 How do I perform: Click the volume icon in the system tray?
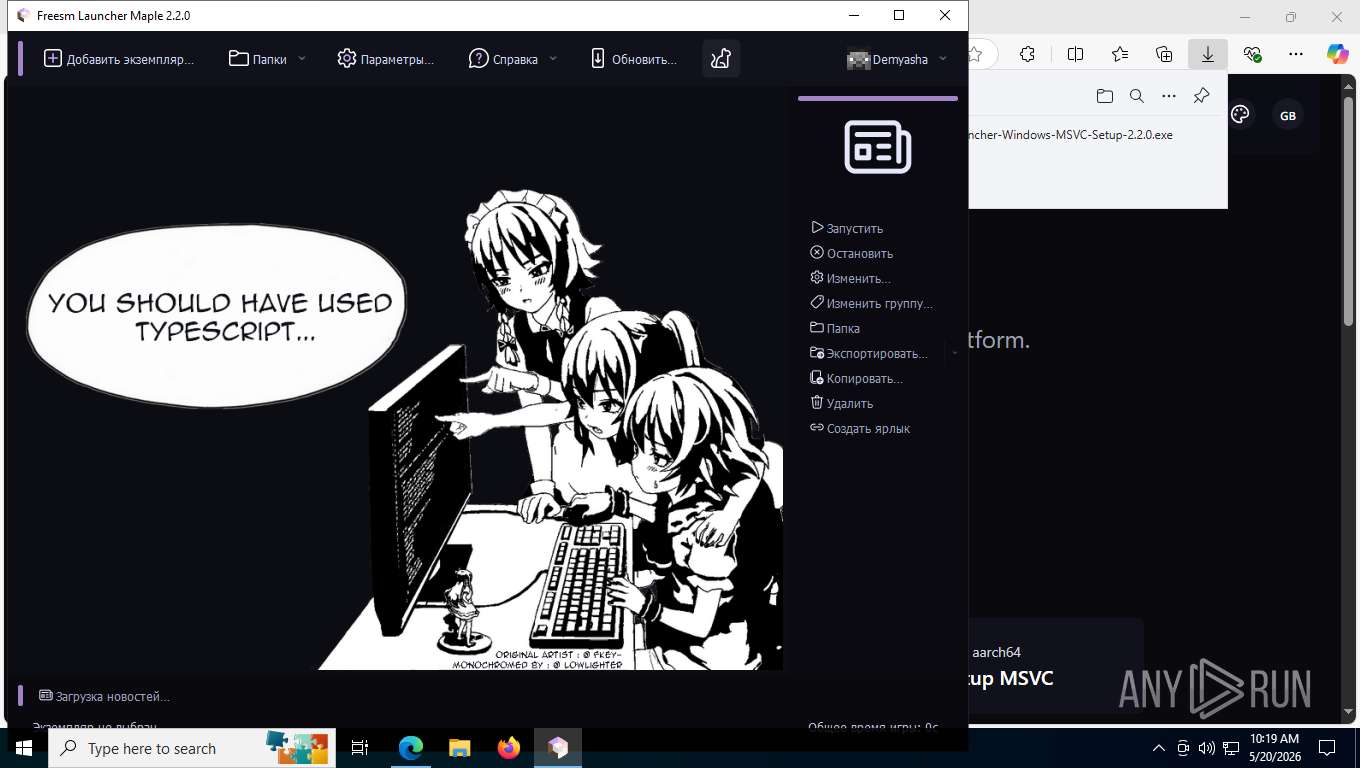[1206, 748]
